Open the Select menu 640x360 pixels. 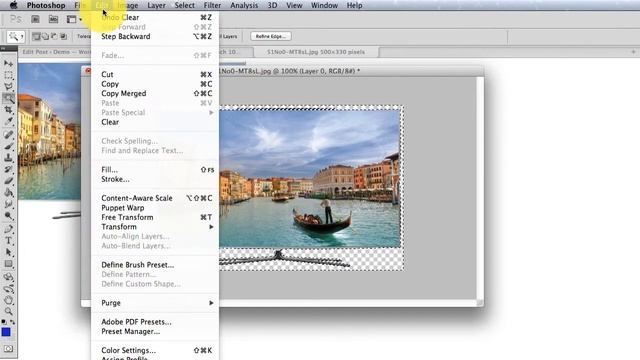pos(184,5)
